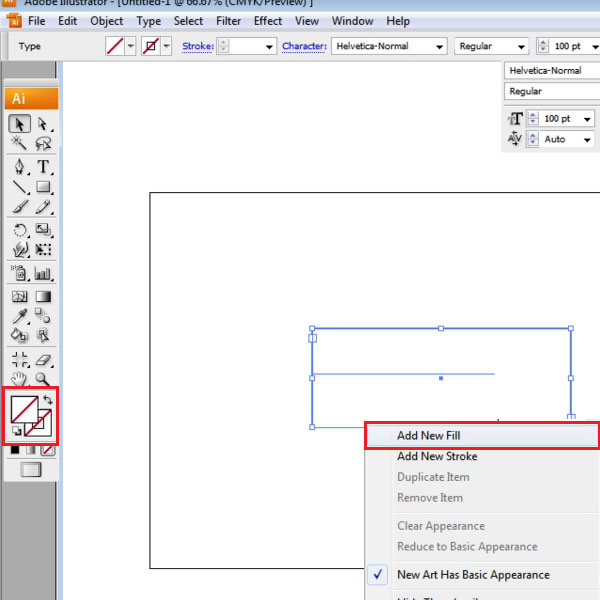Select the Magic Wand tool
This screenshot has width=600, height=600.
point(19,143)
